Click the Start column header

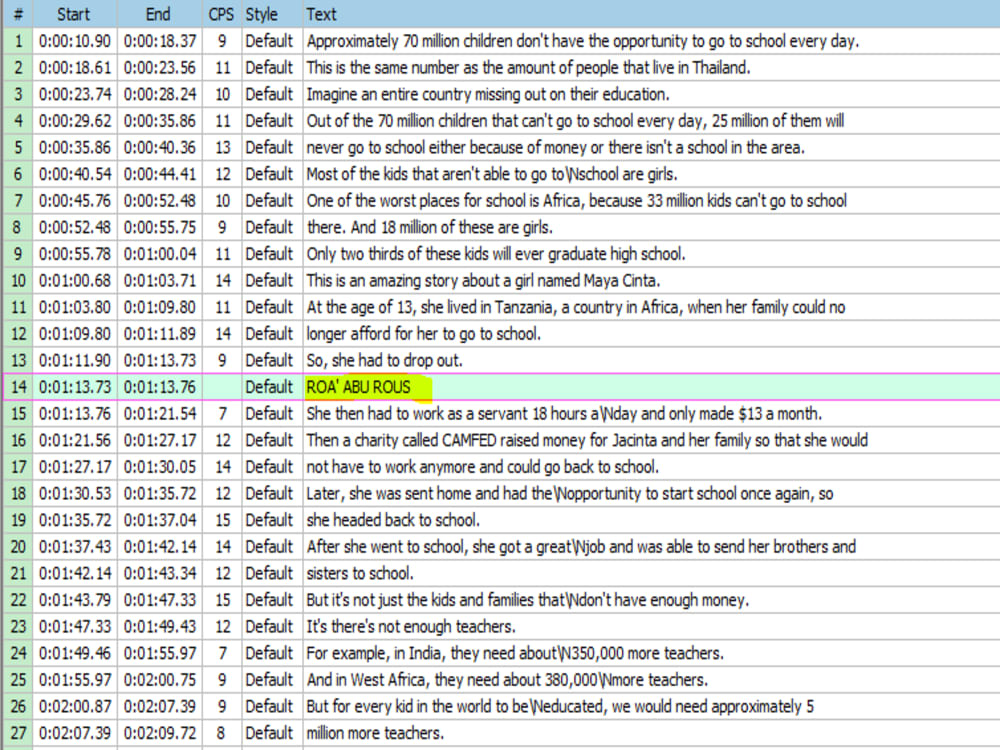[75, 14]
